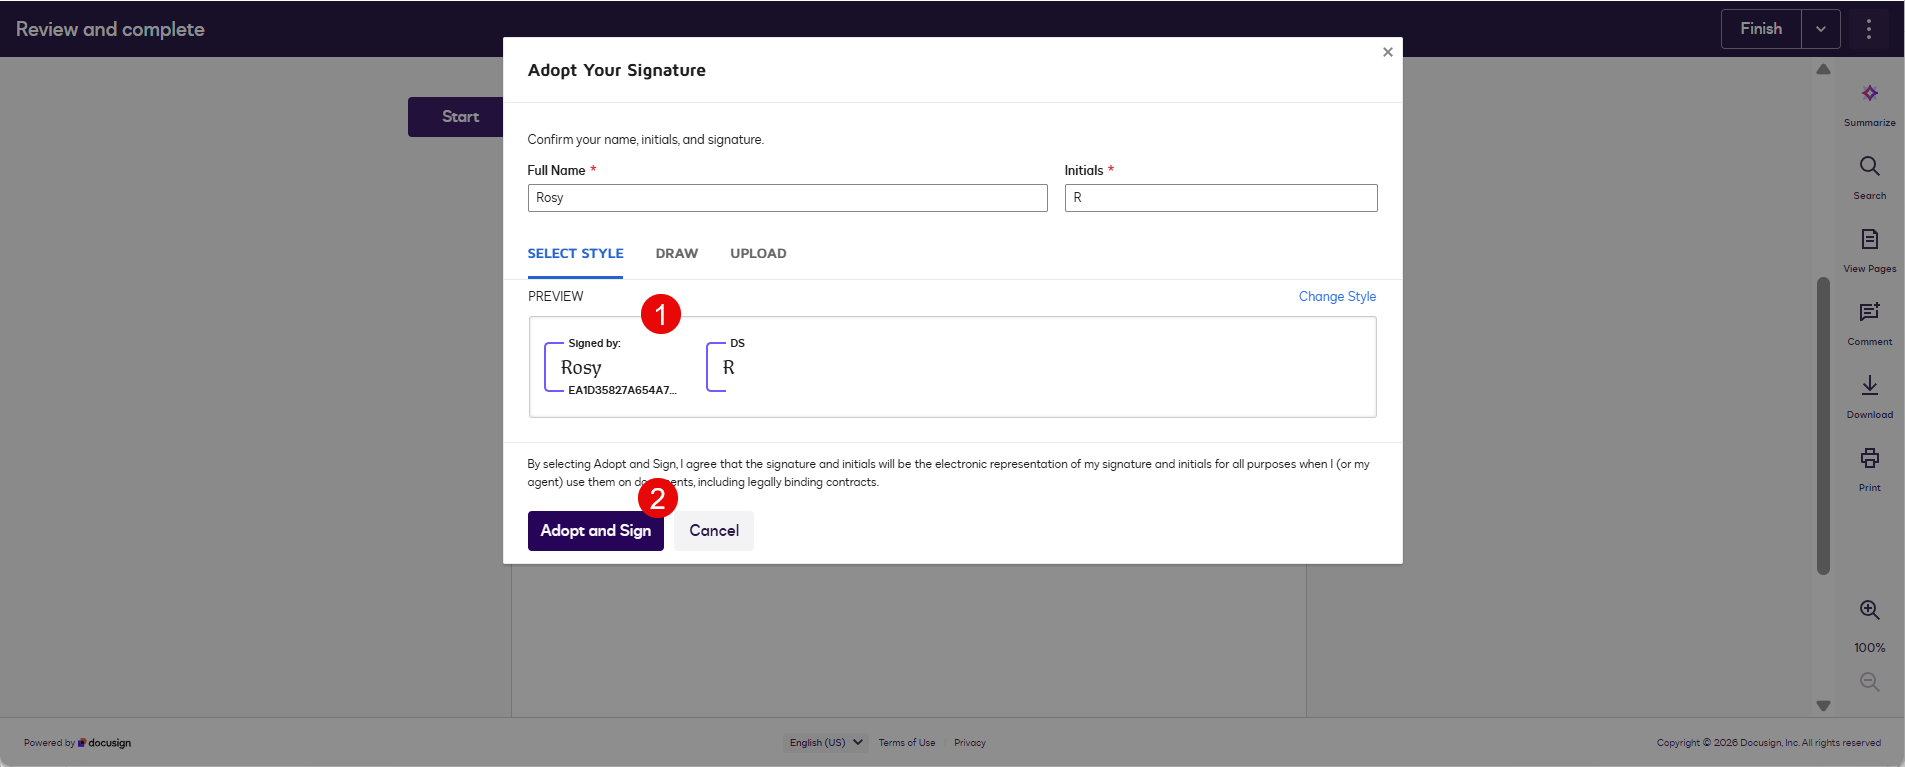Screen dimensions: 1905x767
Task: Click the Summarize sparkle icon
Action: (1869, 93)
